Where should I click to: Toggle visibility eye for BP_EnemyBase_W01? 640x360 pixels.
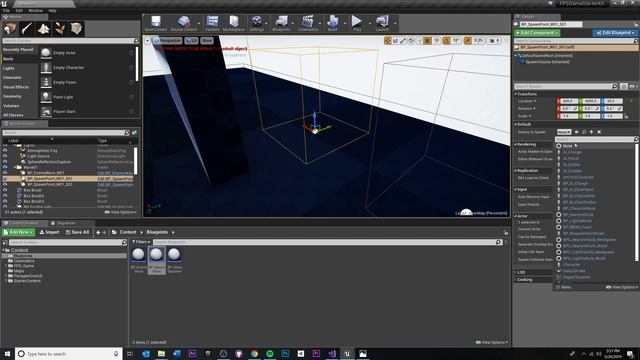pyautogui.click(x=5, y=173)
